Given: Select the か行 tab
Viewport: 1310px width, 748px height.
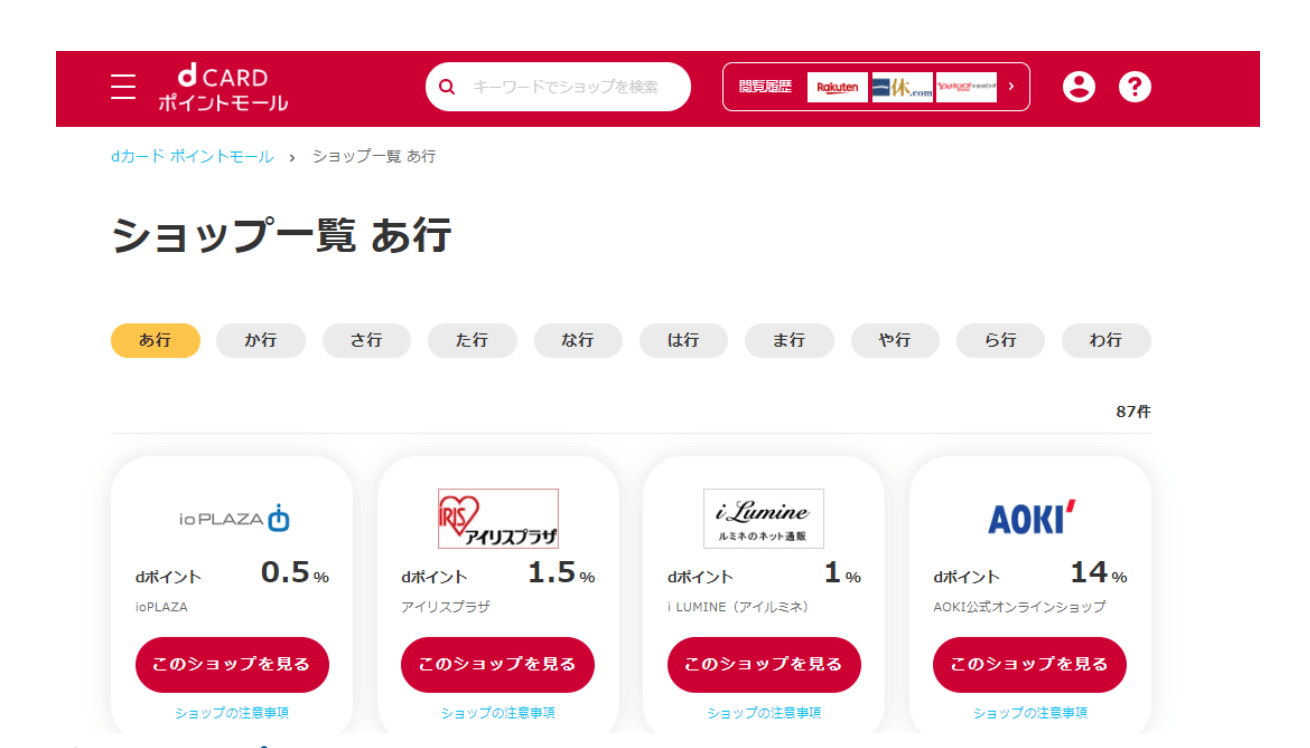Looking at the screenshot, I should (x=261, y=340).
